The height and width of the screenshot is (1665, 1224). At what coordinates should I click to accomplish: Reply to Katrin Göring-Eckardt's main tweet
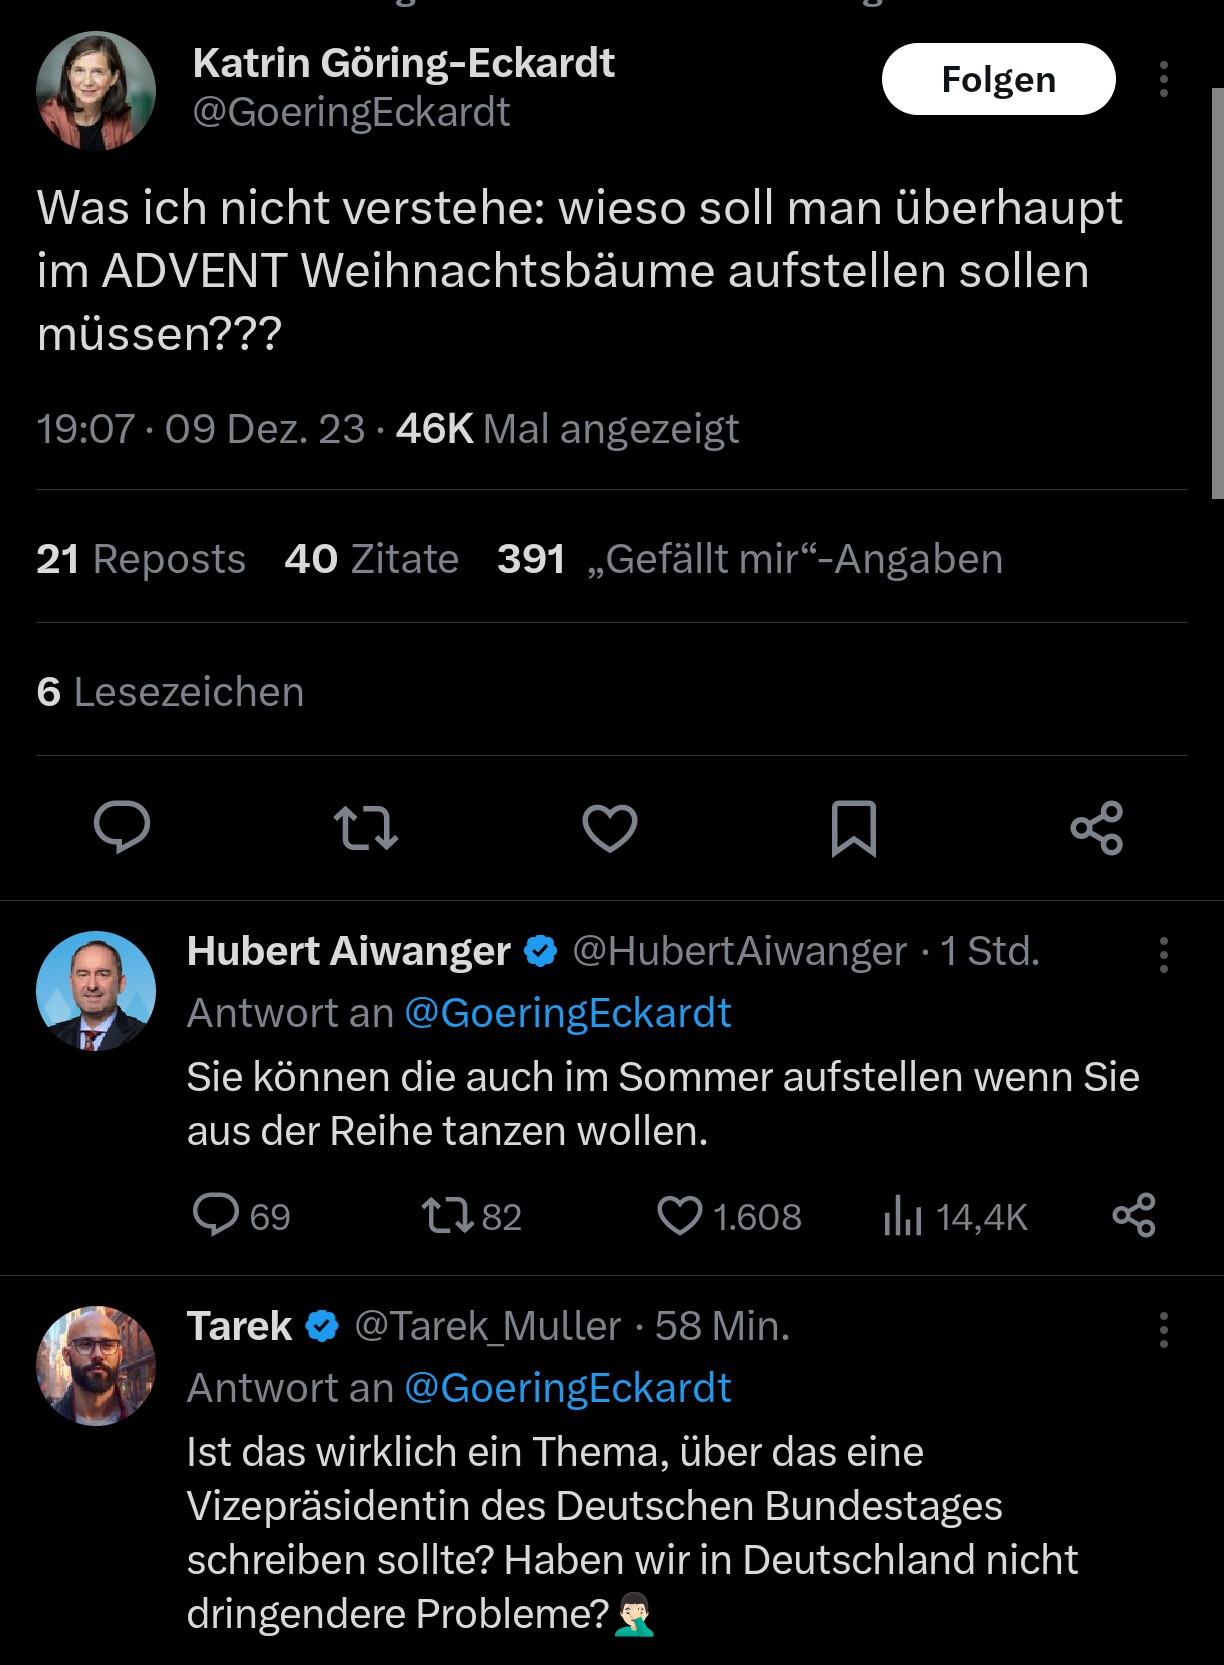122,828
